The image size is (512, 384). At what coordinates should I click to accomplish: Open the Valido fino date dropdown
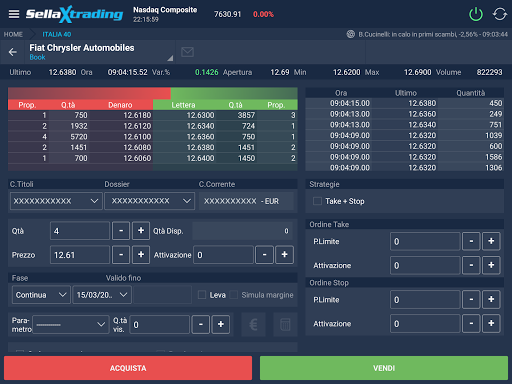click(x=102, y=295)
